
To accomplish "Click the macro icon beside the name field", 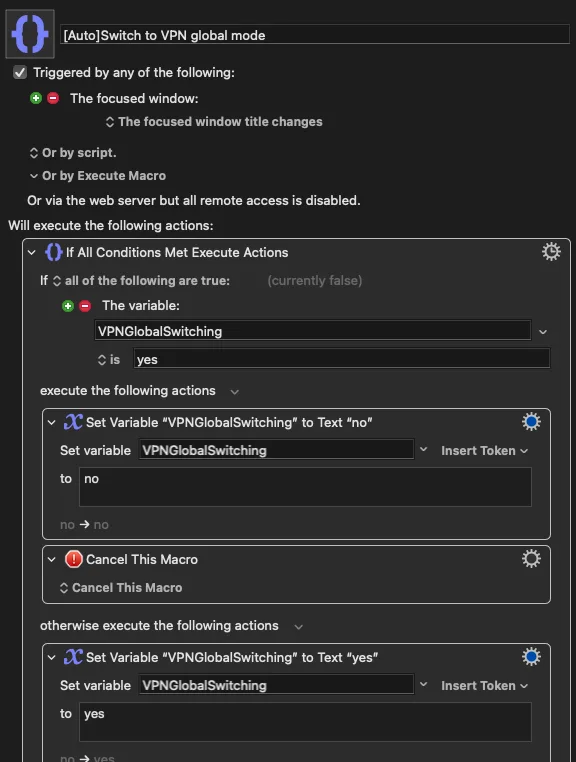I will 30,34.
